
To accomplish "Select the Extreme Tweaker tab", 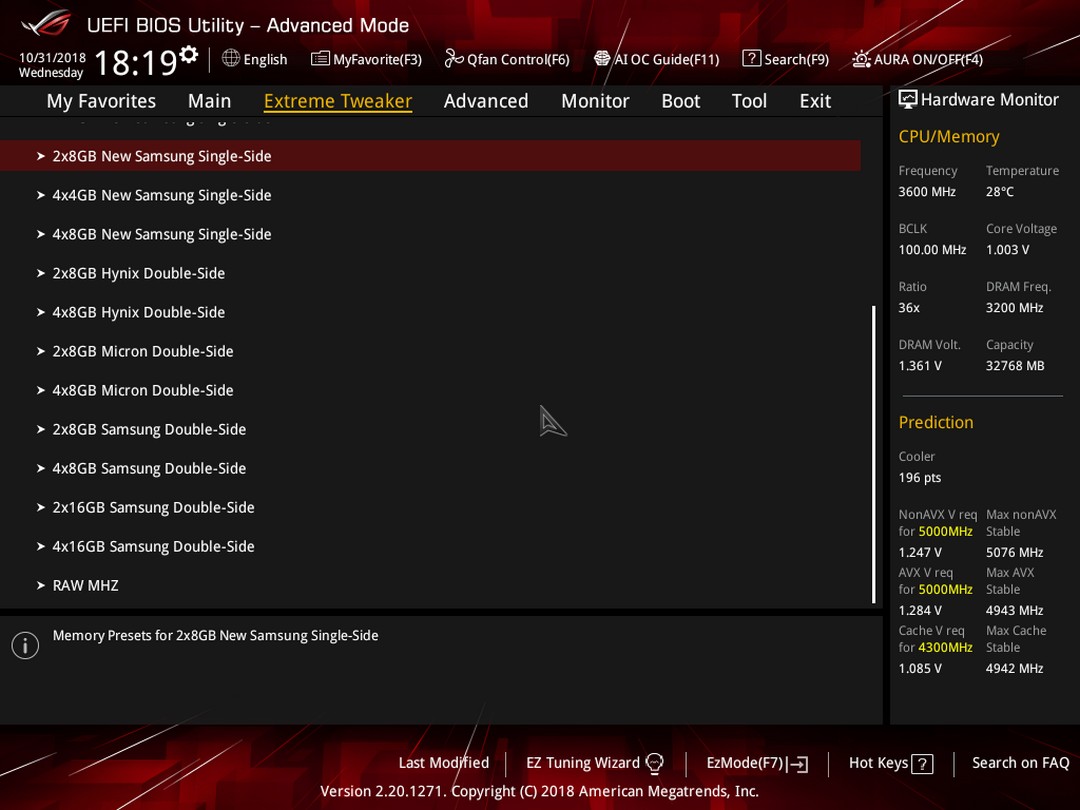I will click(338, 101).
